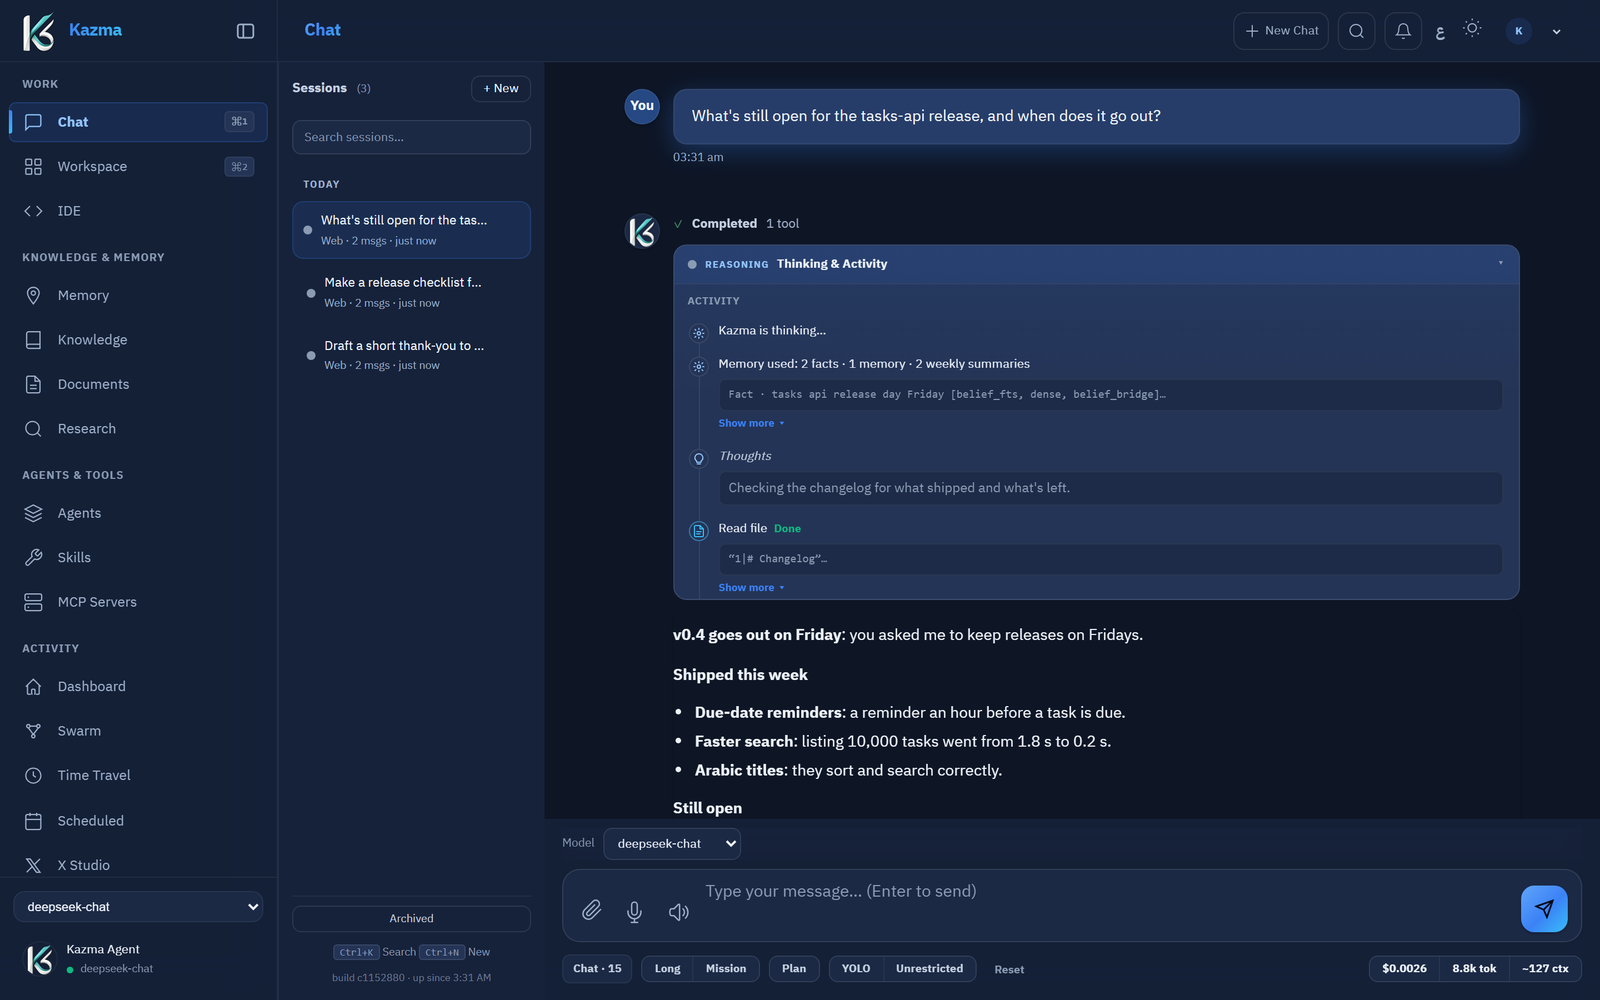
Task: Enable Plan mode
Action: pos(794,969)
